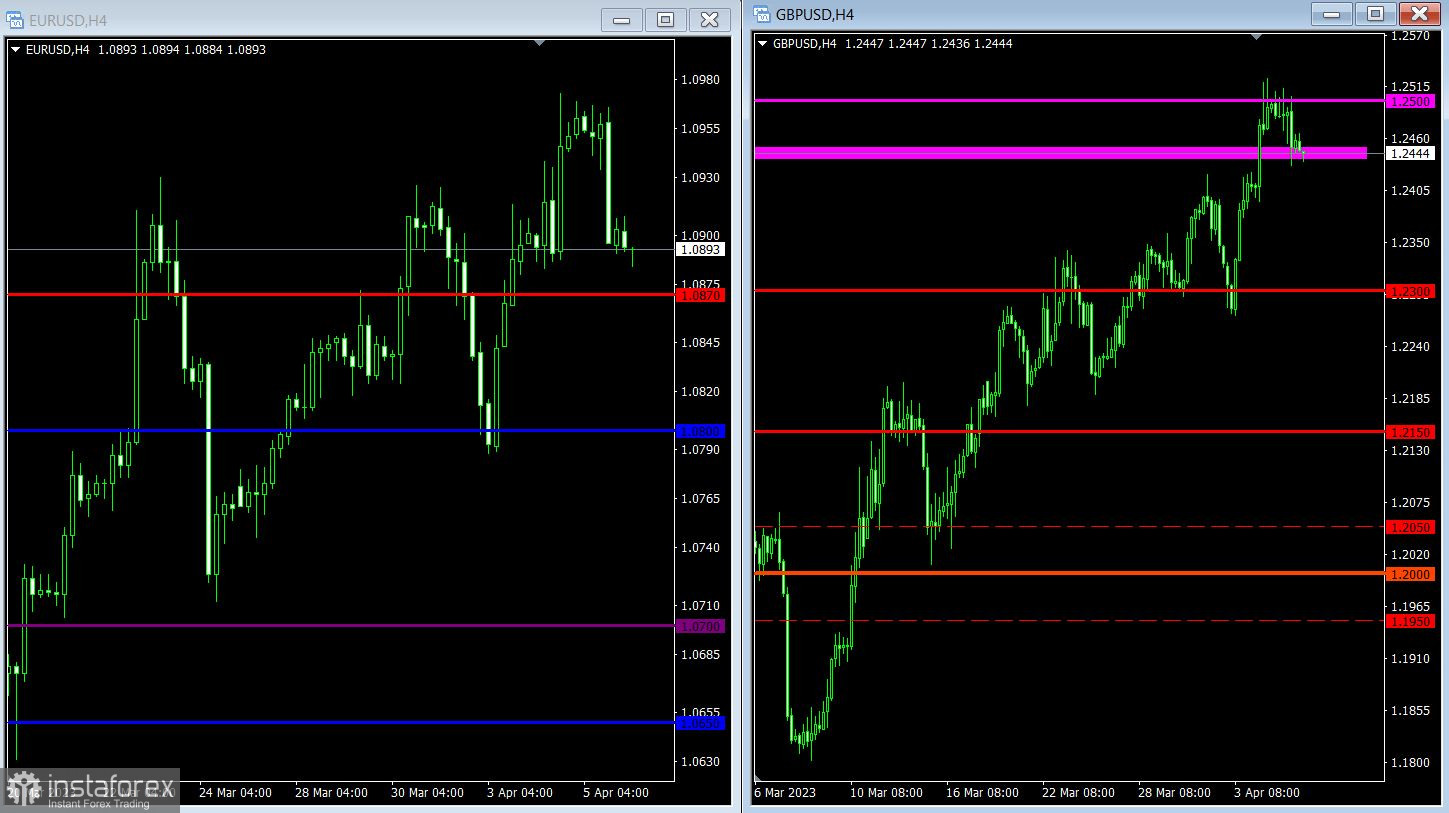
Task: Click the 1.0955 scale value on EURUSD
Action: 701,129
